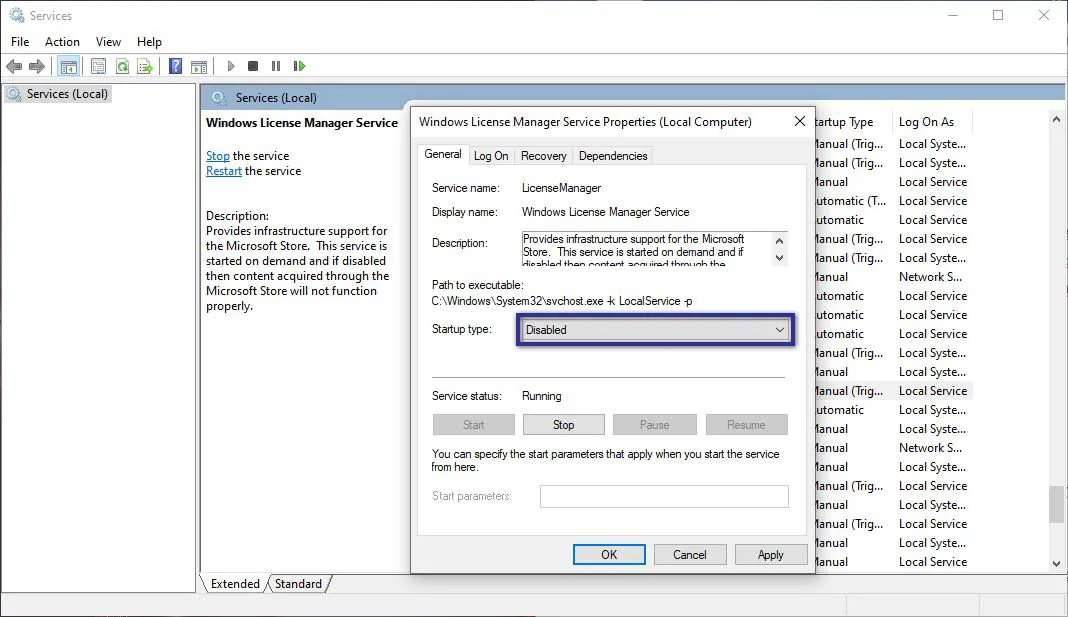Screen dimensions: 1068x617
Task: Click the Stop the service link
Action: pos(217,156)
